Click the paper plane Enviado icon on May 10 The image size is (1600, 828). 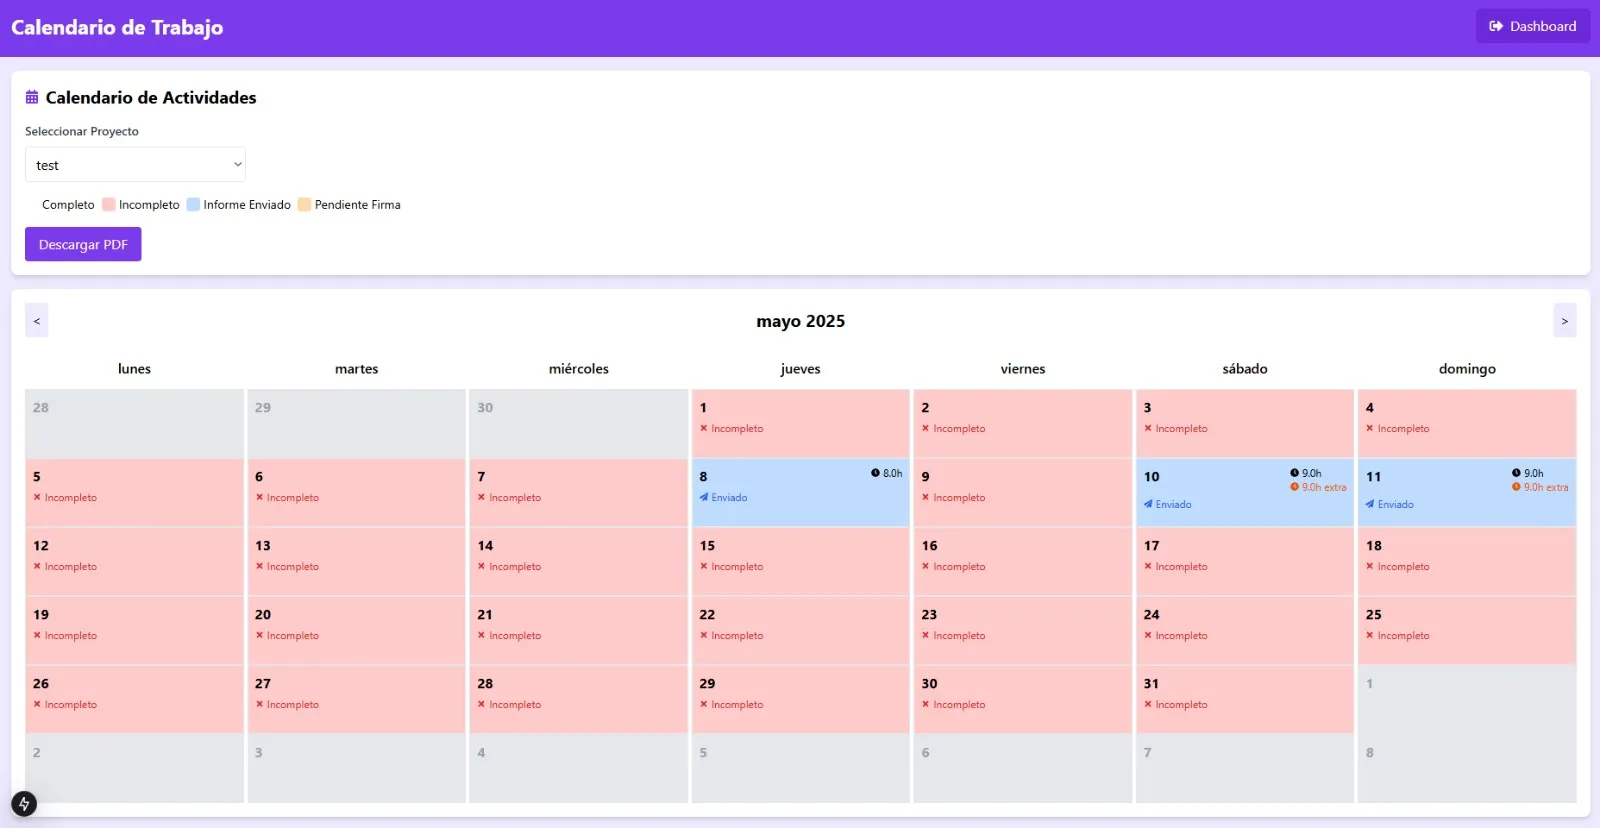pos(1148,504)
